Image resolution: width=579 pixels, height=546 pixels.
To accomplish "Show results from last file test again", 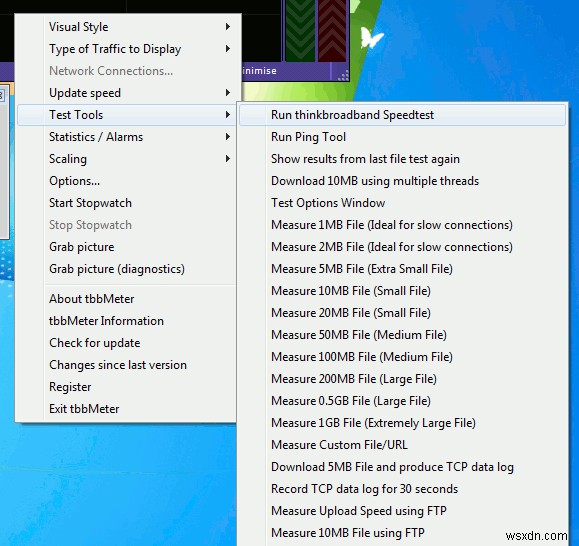I will (402, 159).
